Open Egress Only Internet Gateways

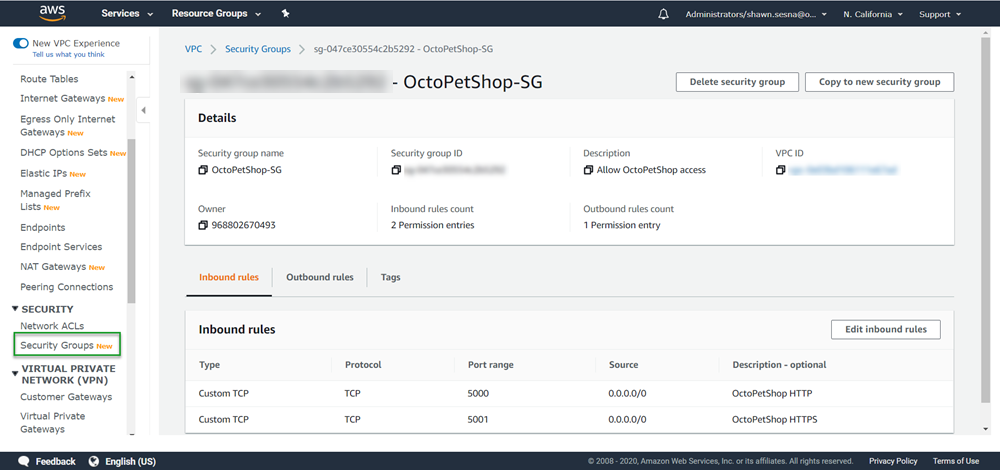click(x=68, y=126)
